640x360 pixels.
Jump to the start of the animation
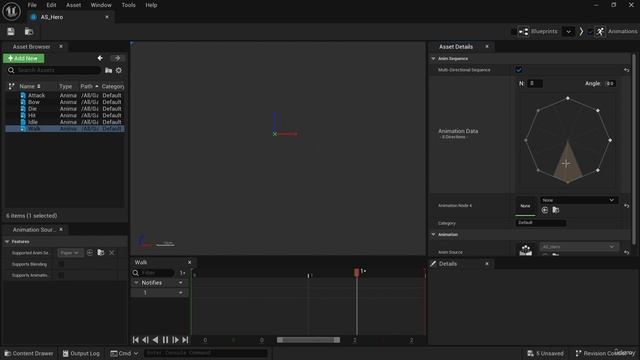click(x=136, y=340)
